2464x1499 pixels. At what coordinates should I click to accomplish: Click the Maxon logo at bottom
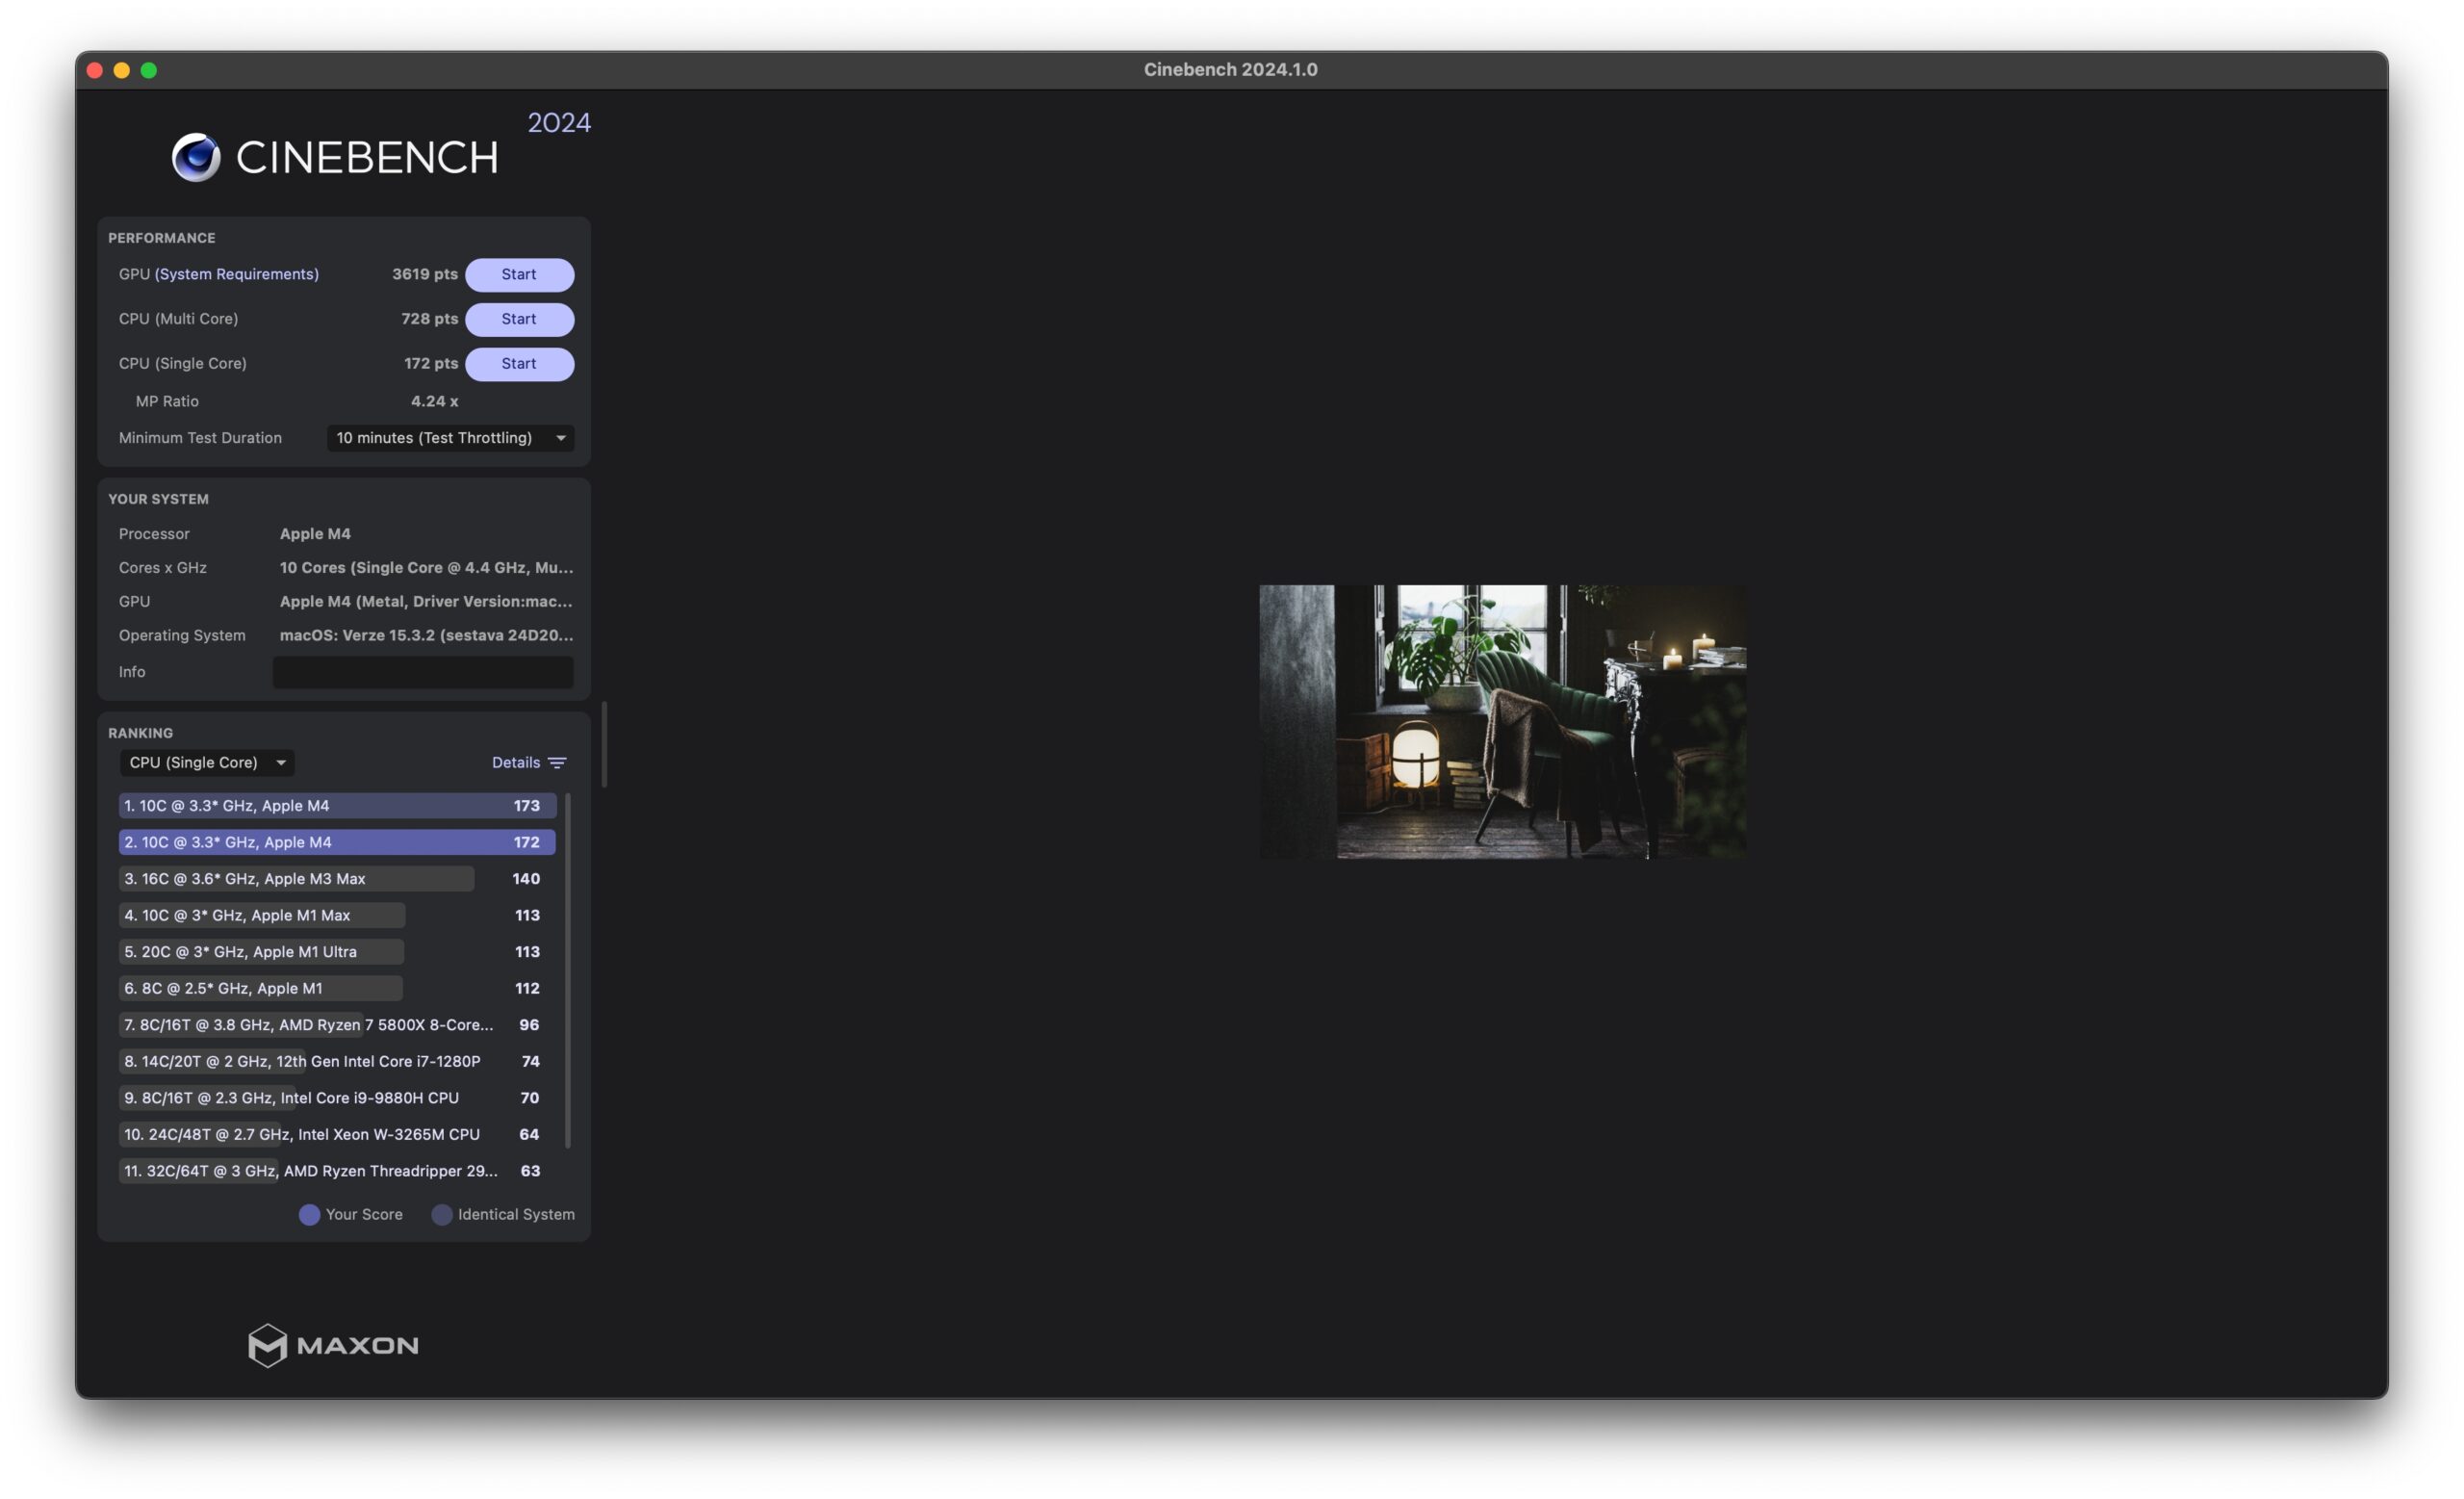[x=333, y=1345]
